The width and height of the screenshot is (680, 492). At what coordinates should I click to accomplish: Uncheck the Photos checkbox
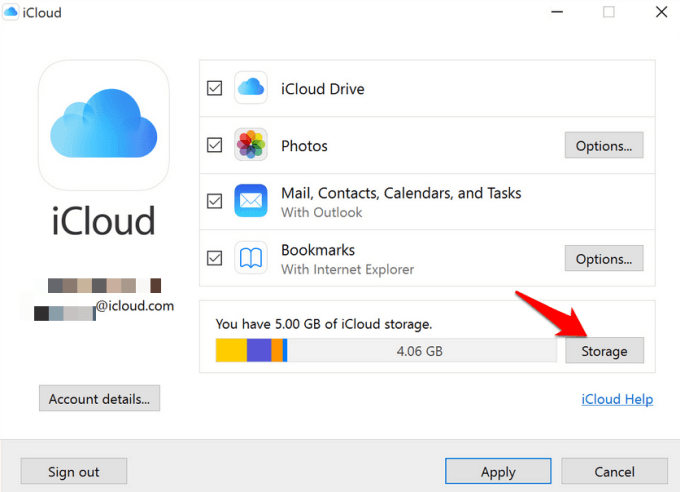pos(215,145)
